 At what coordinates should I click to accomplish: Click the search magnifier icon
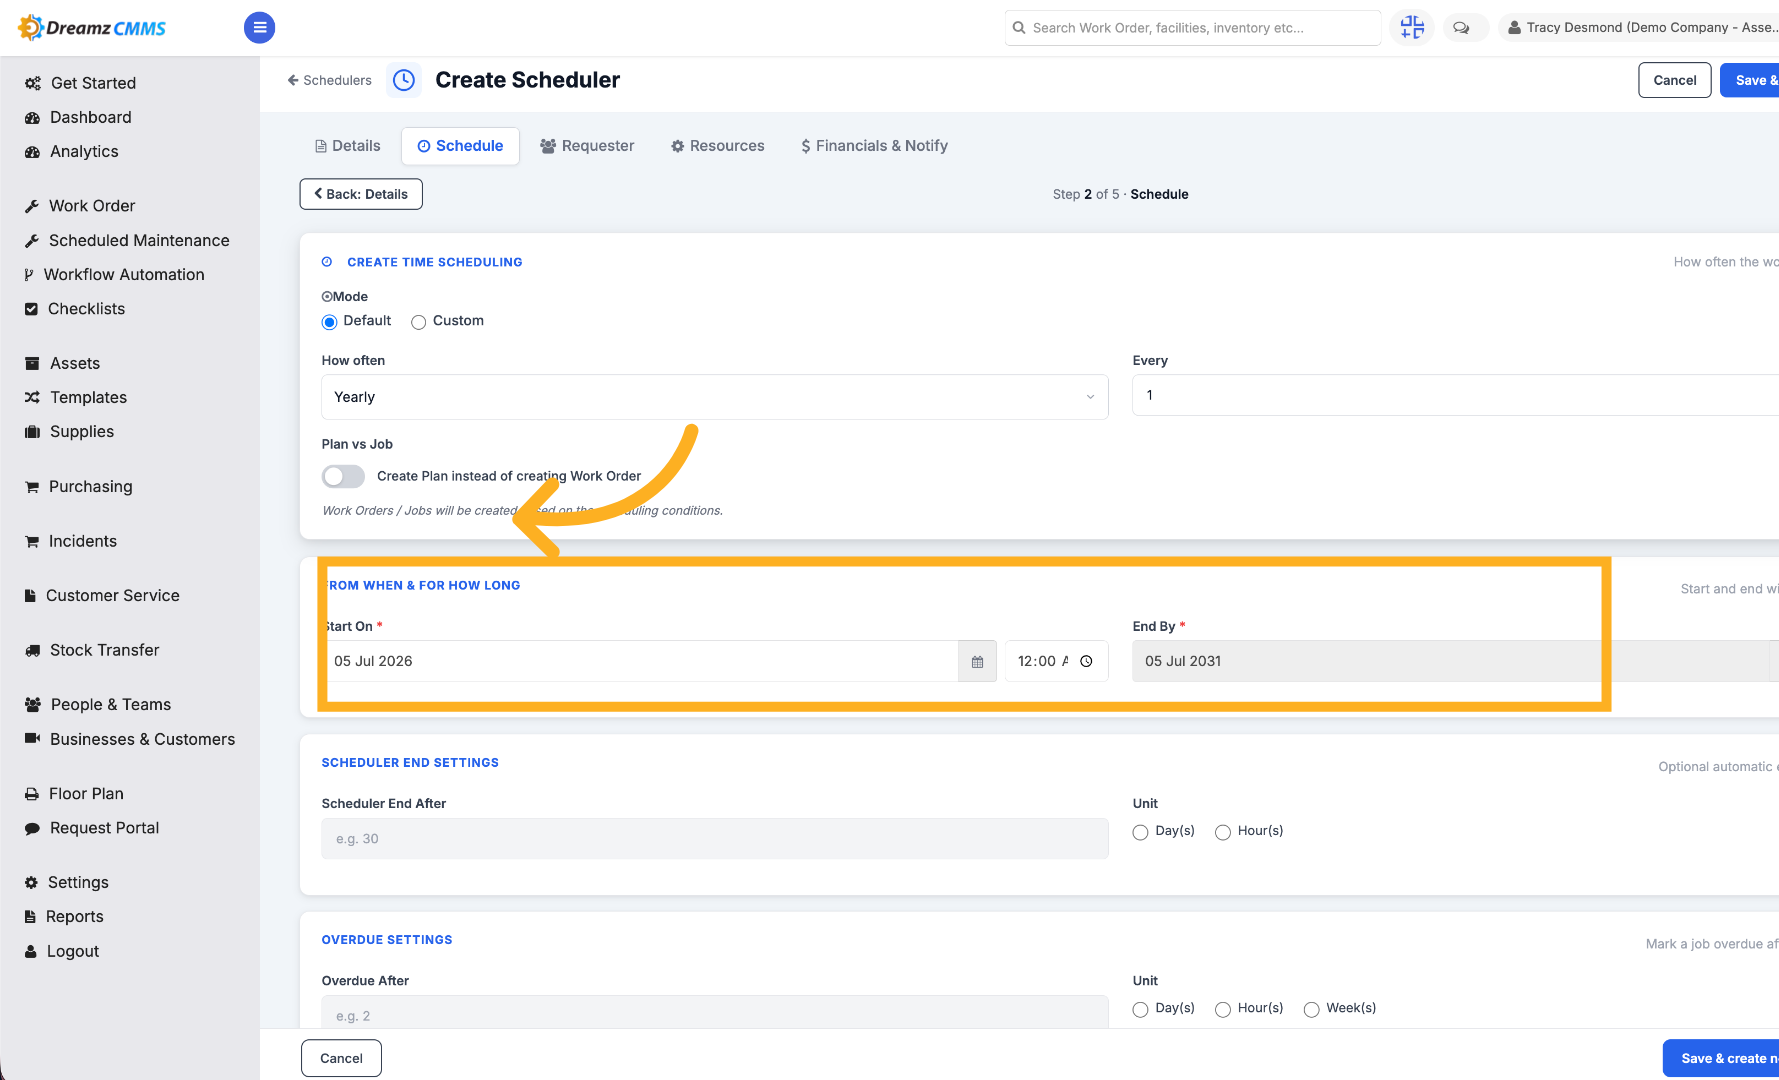coord(1019,28)
